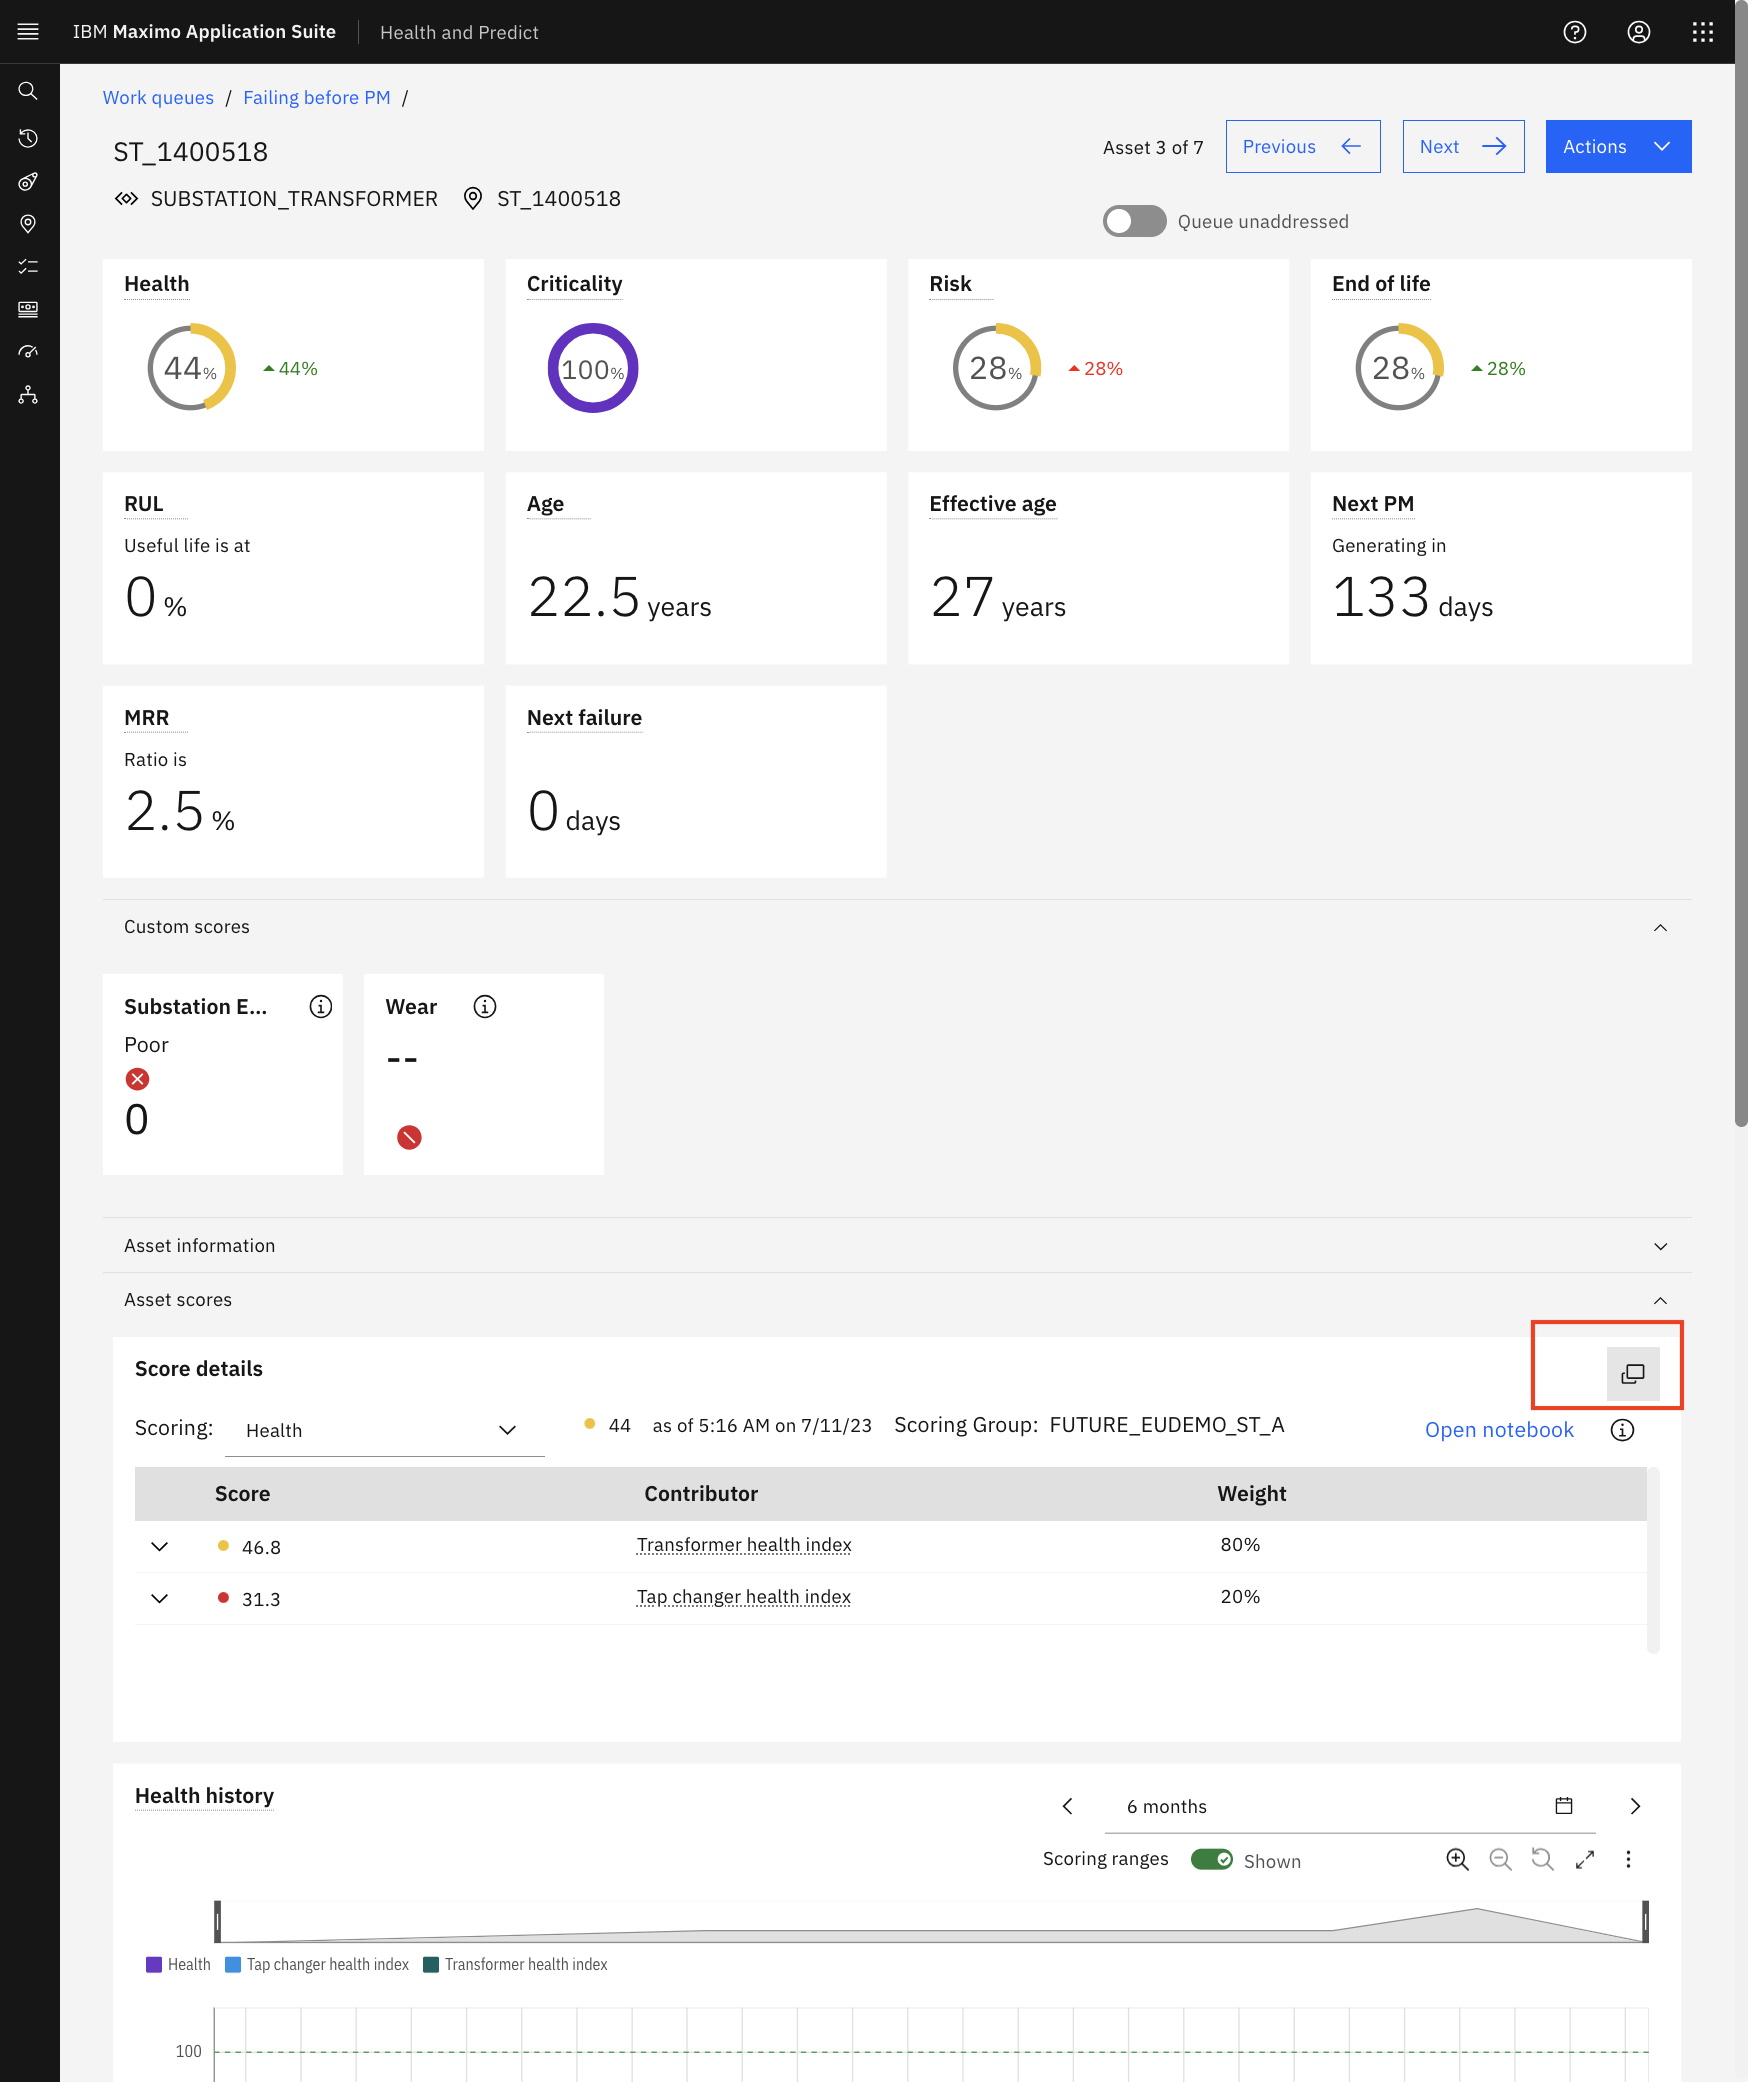Click the Health 44% gauge ring
The width and height of the screenshot is (1748, 2082).
191,368
